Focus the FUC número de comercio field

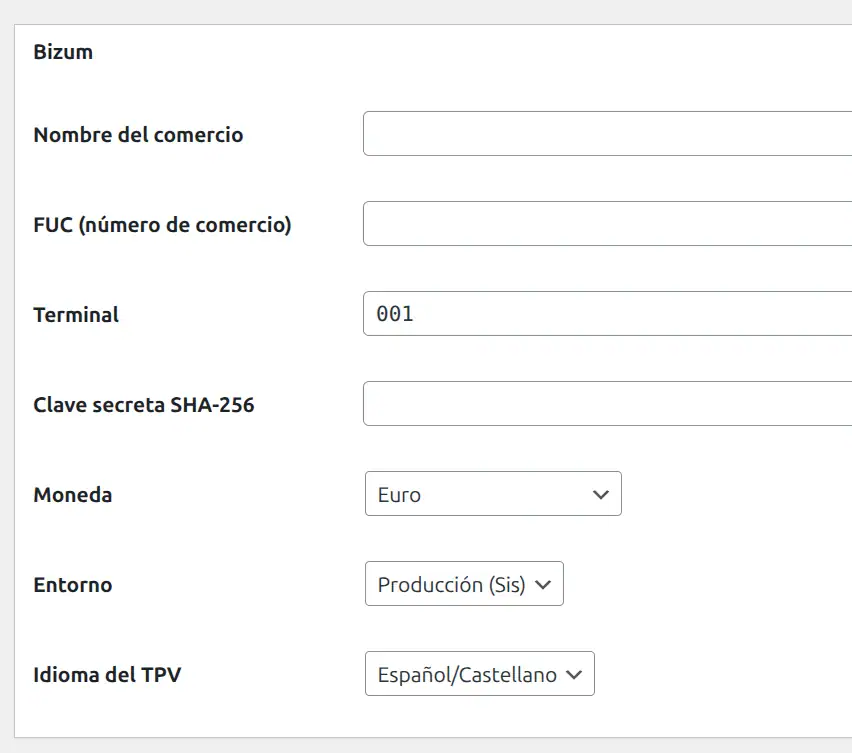607,224
